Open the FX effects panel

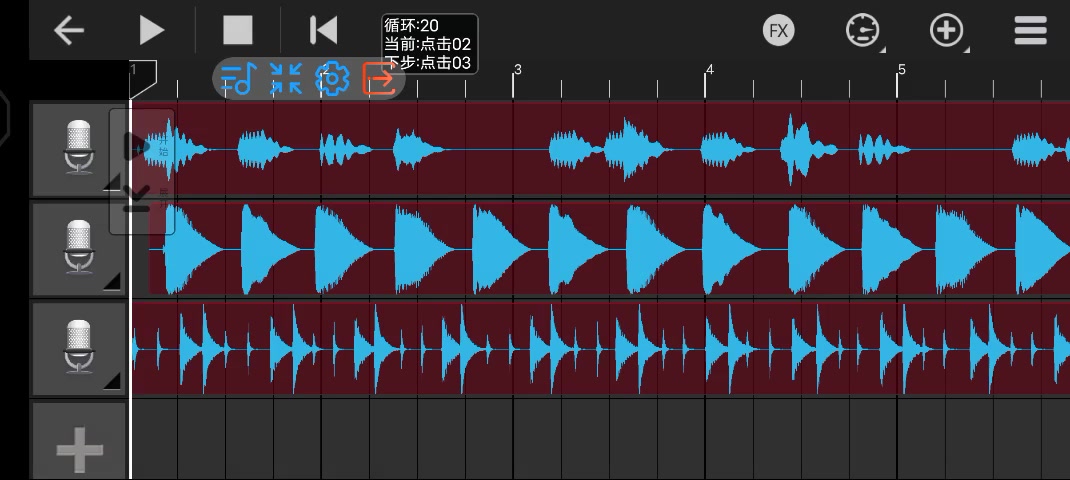778,30
